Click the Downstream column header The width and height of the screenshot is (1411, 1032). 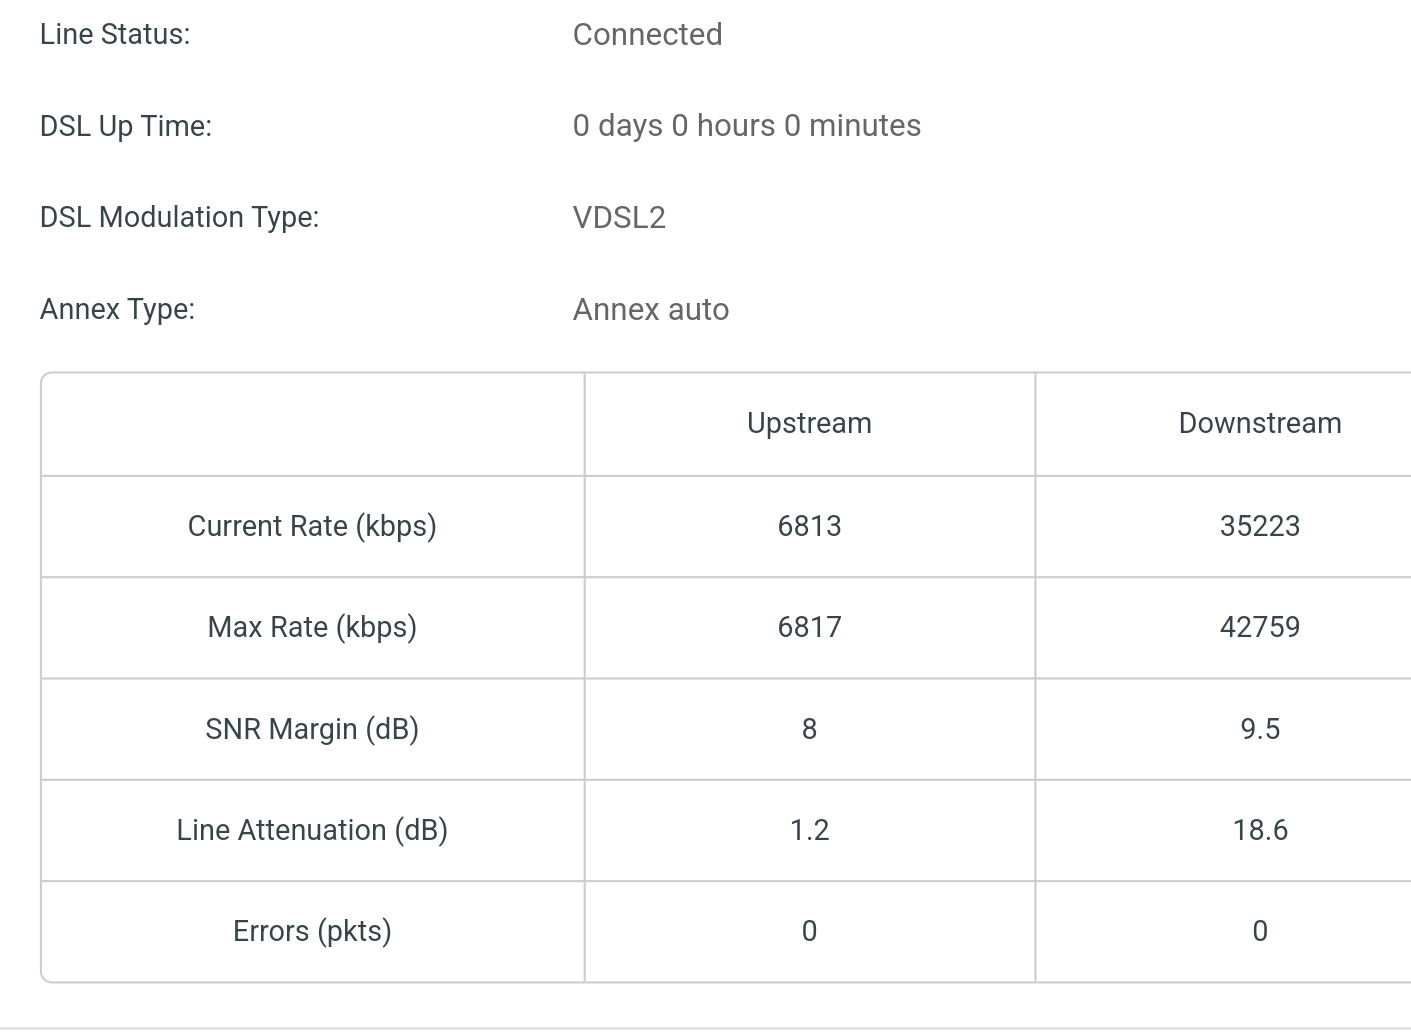[x=1260, y=423]
